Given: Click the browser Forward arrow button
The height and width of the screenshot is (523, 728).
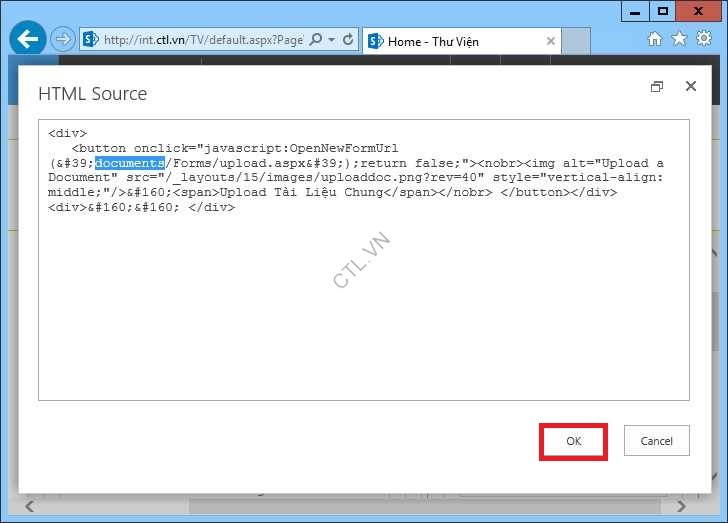Looking at the screenshot, I should pos(63,40).
